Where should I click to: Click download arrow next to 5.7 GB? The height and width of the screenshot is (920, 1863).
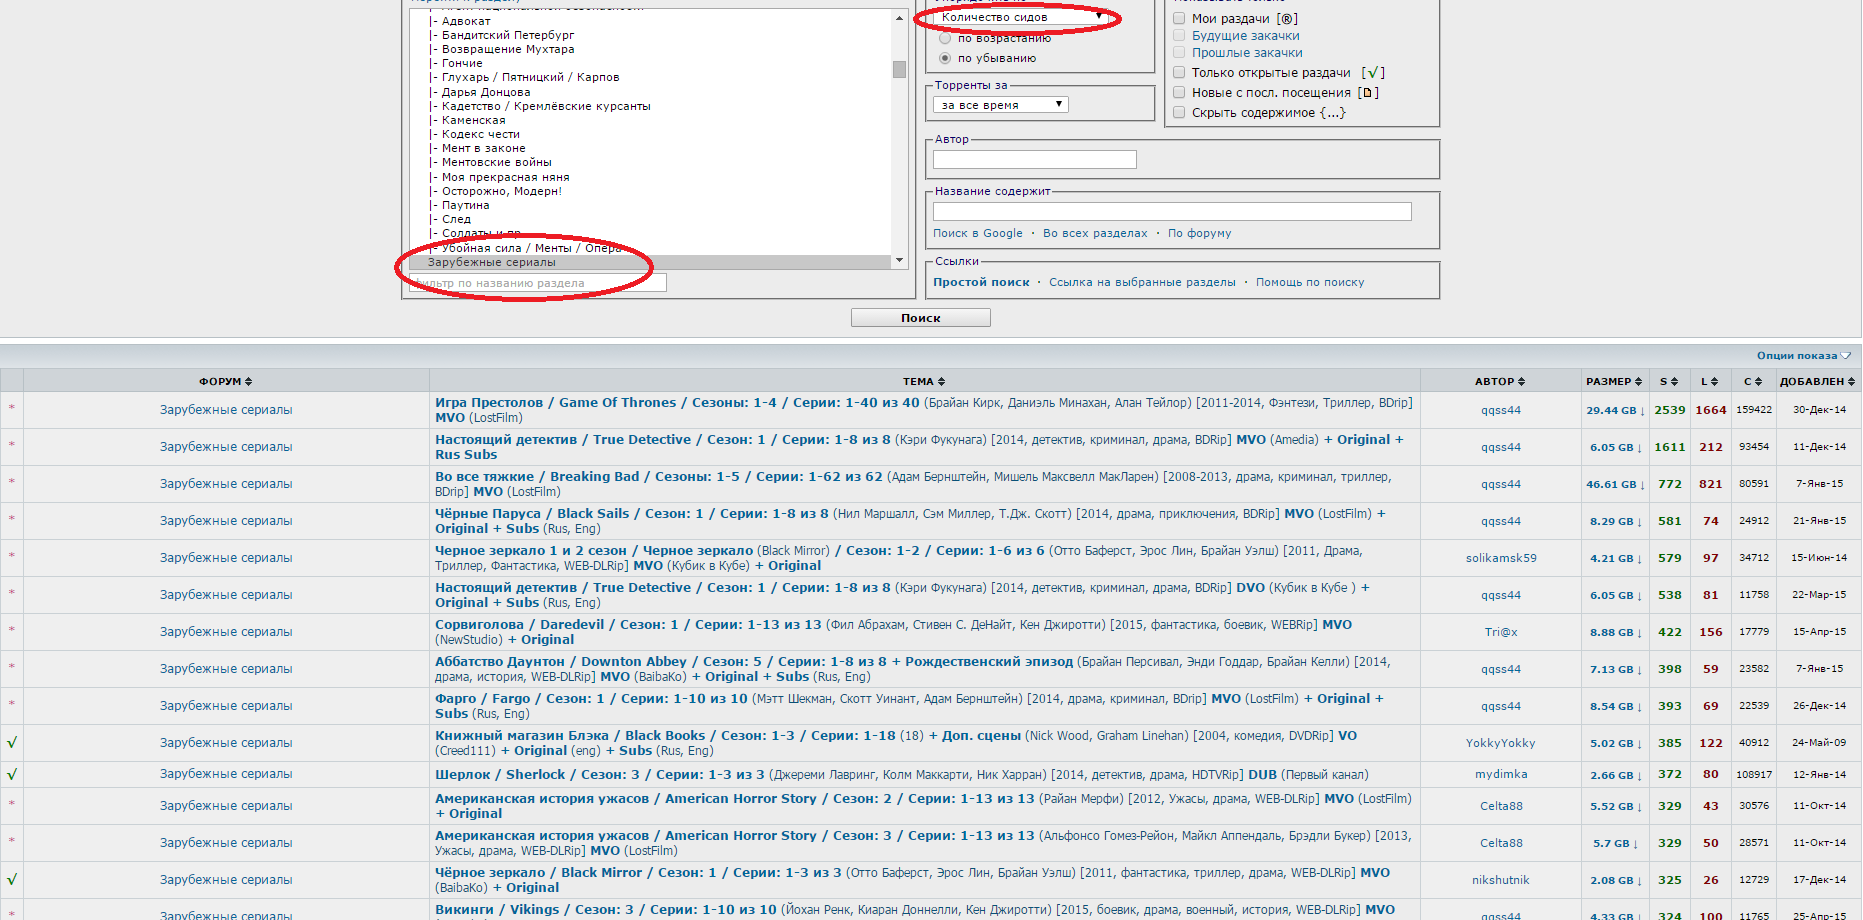1636,844
